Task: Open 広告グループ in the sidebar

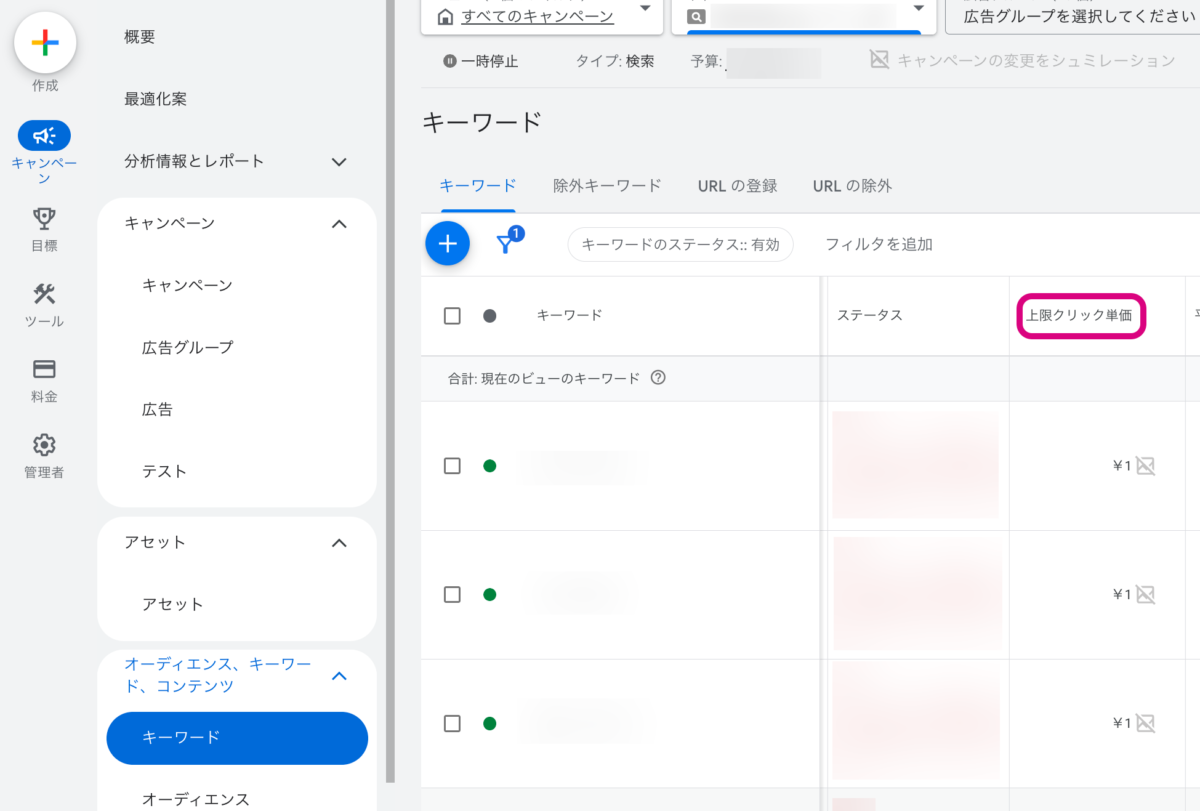Action: (188, 348)
